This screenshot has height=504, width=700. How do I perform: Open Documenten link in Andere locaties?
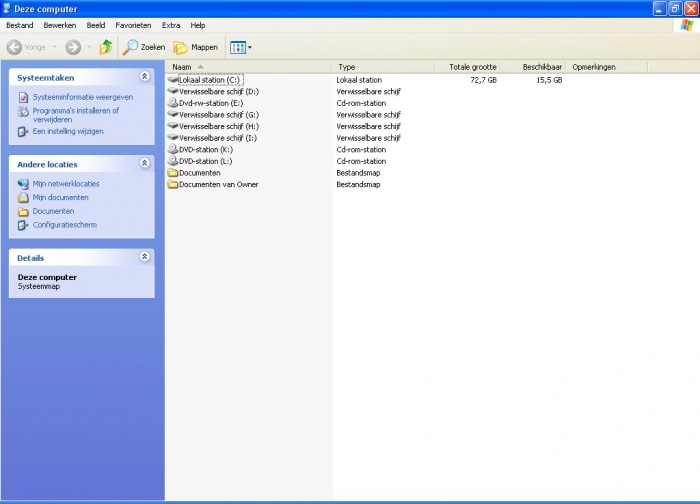click(x=53, y=211)
